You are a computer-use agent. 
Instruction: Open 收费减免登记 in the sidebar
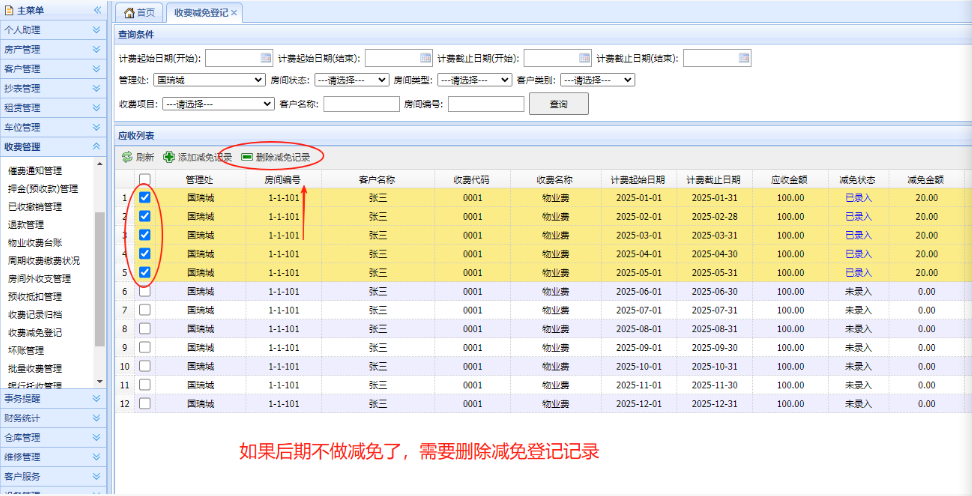(35, 333)
